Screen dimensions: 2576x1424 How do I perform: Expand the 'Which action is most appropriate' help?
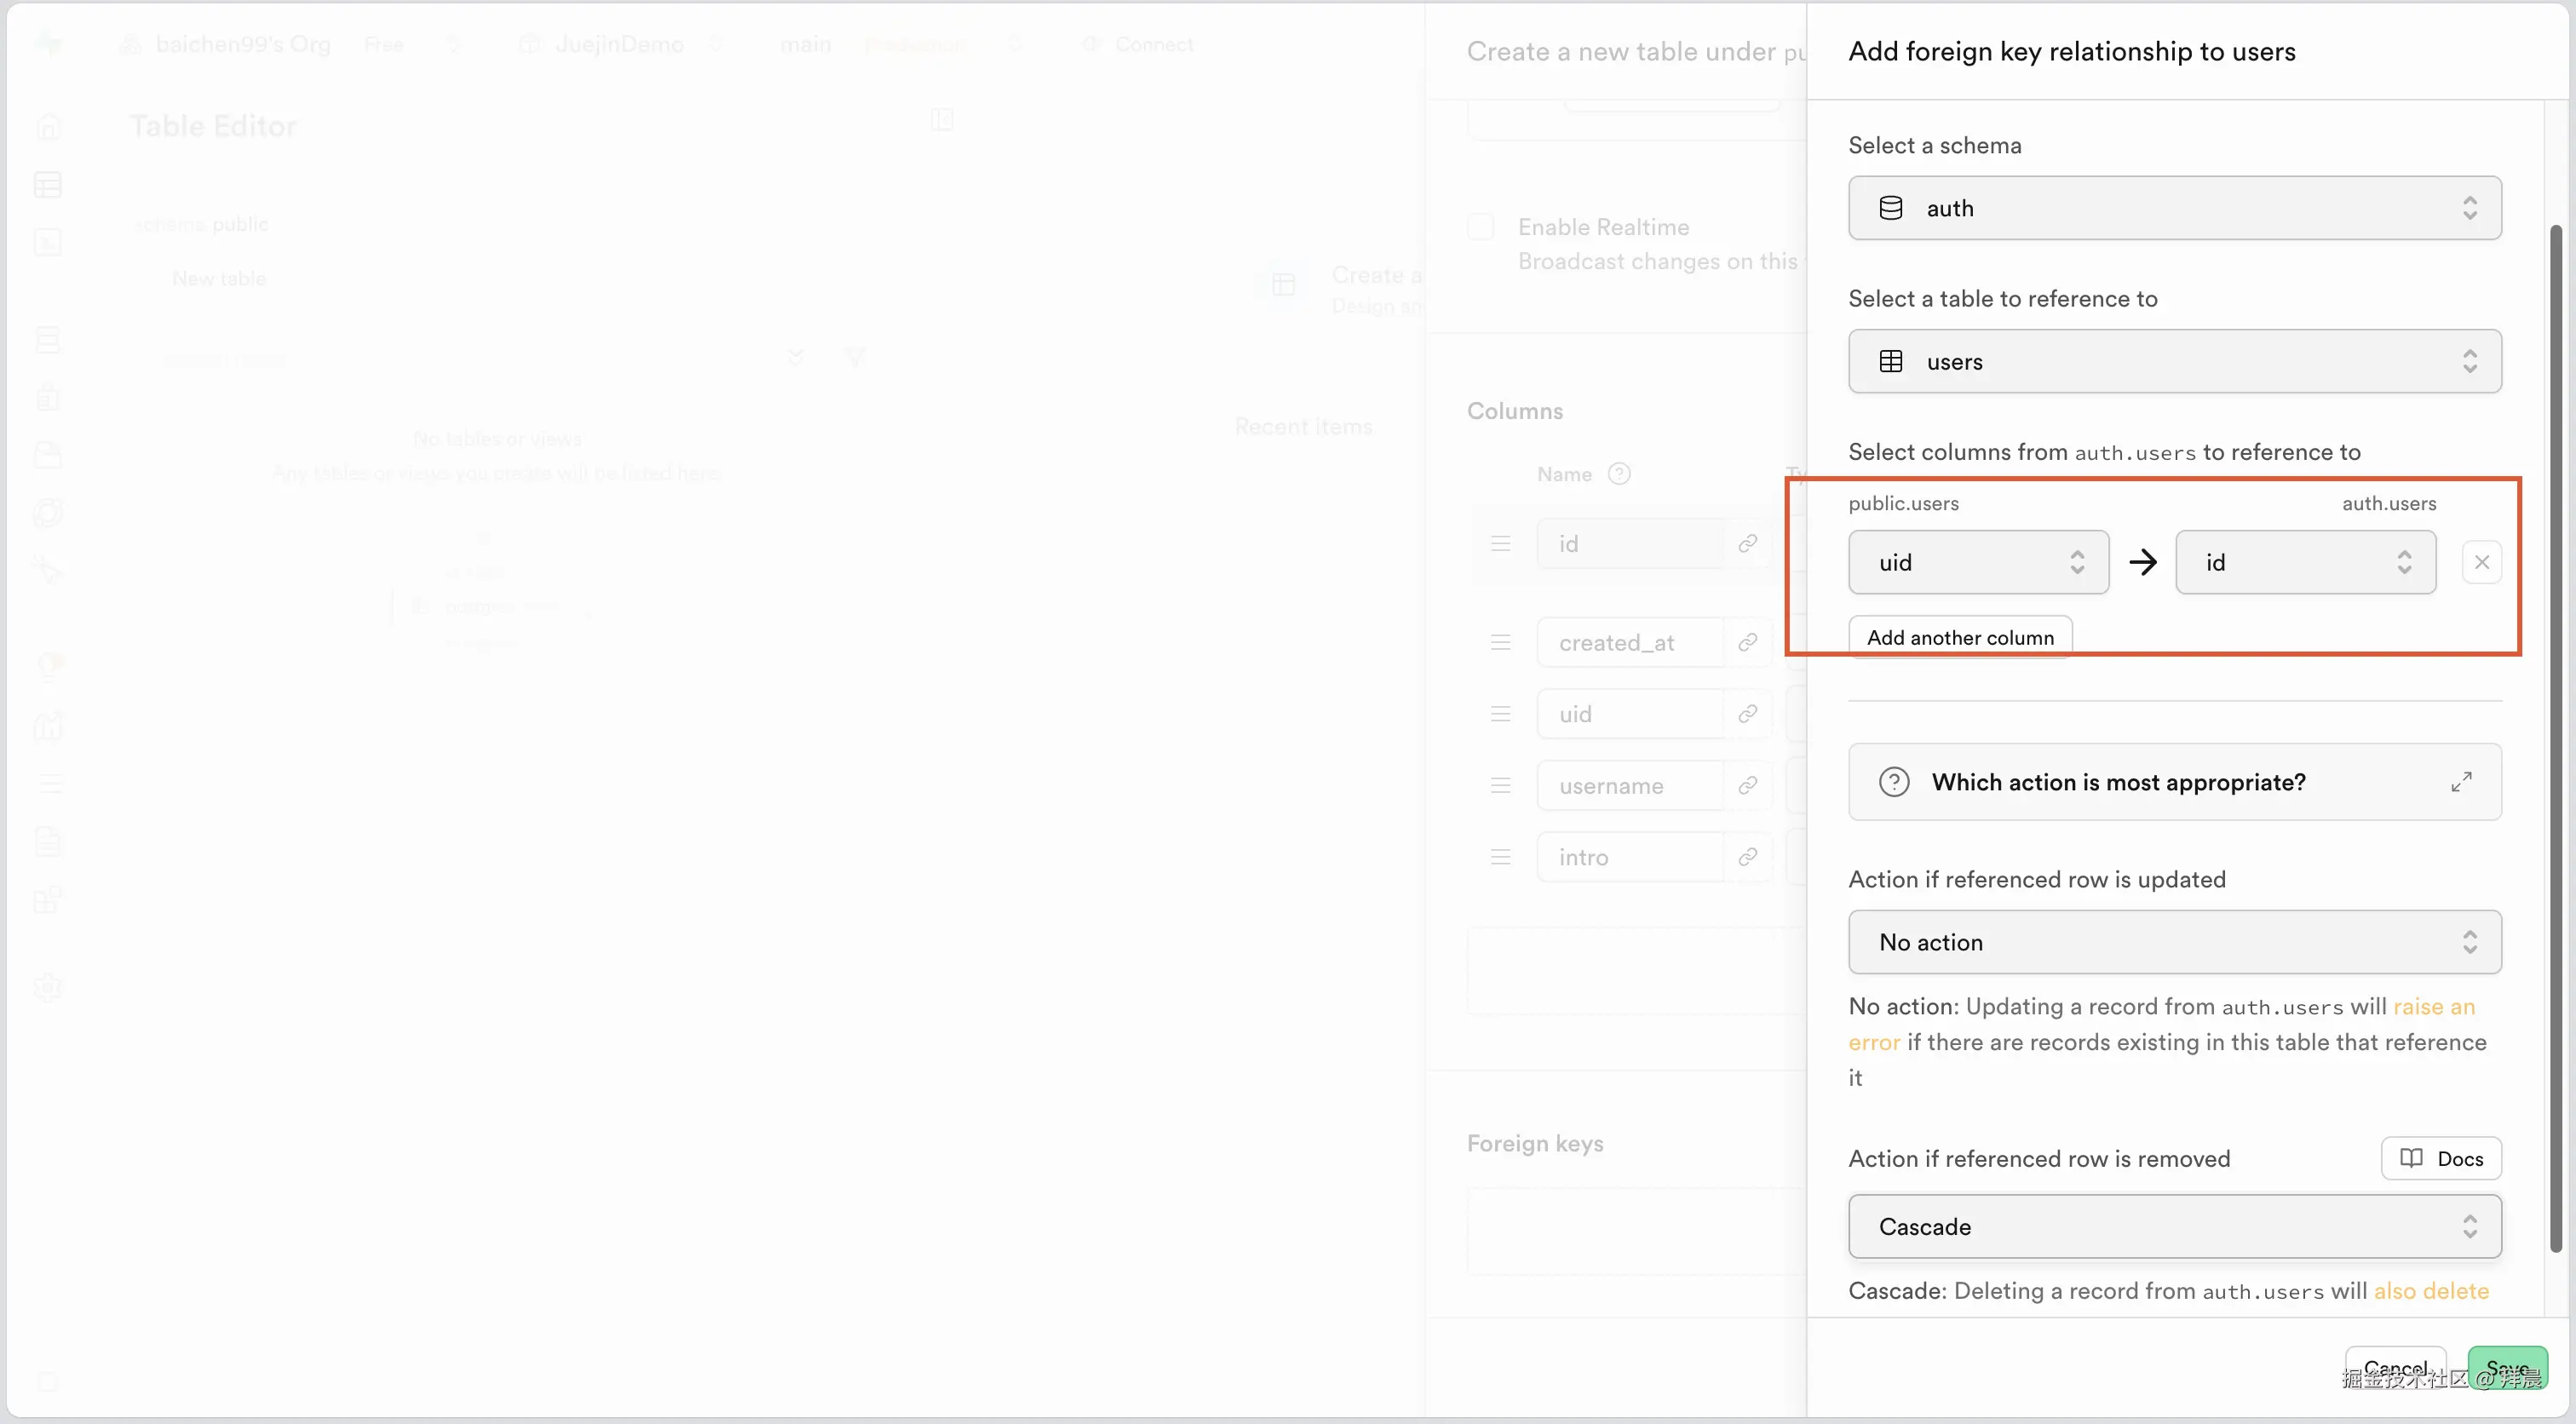(2461, 782)
